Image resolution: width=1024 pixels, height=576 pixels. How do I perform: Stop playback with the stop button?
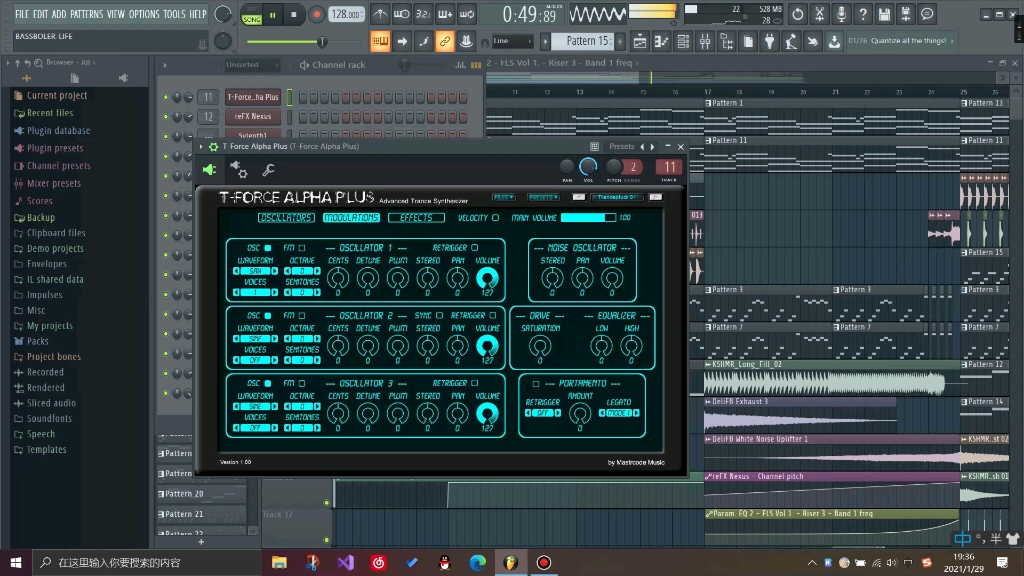point(294,14)
